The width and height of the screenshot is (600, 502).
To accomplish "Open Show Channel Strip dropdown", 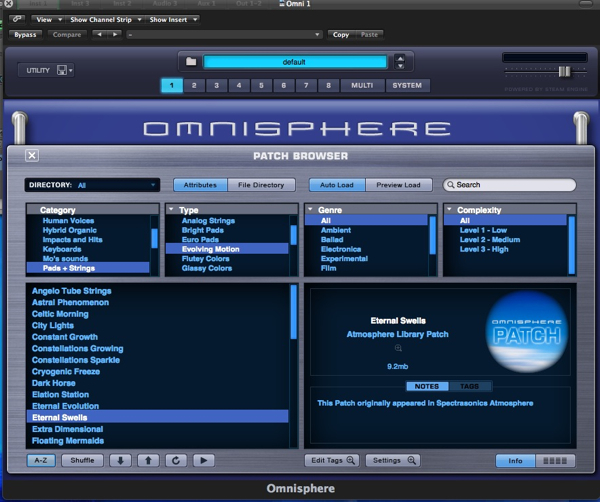I will pos(105,20).
